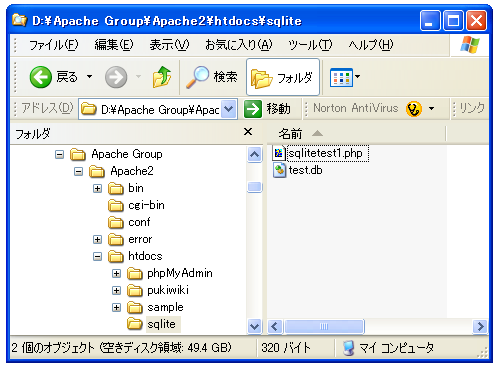
Task: Click the pukiwiki folder icon
Action: [x=135, y=290]
